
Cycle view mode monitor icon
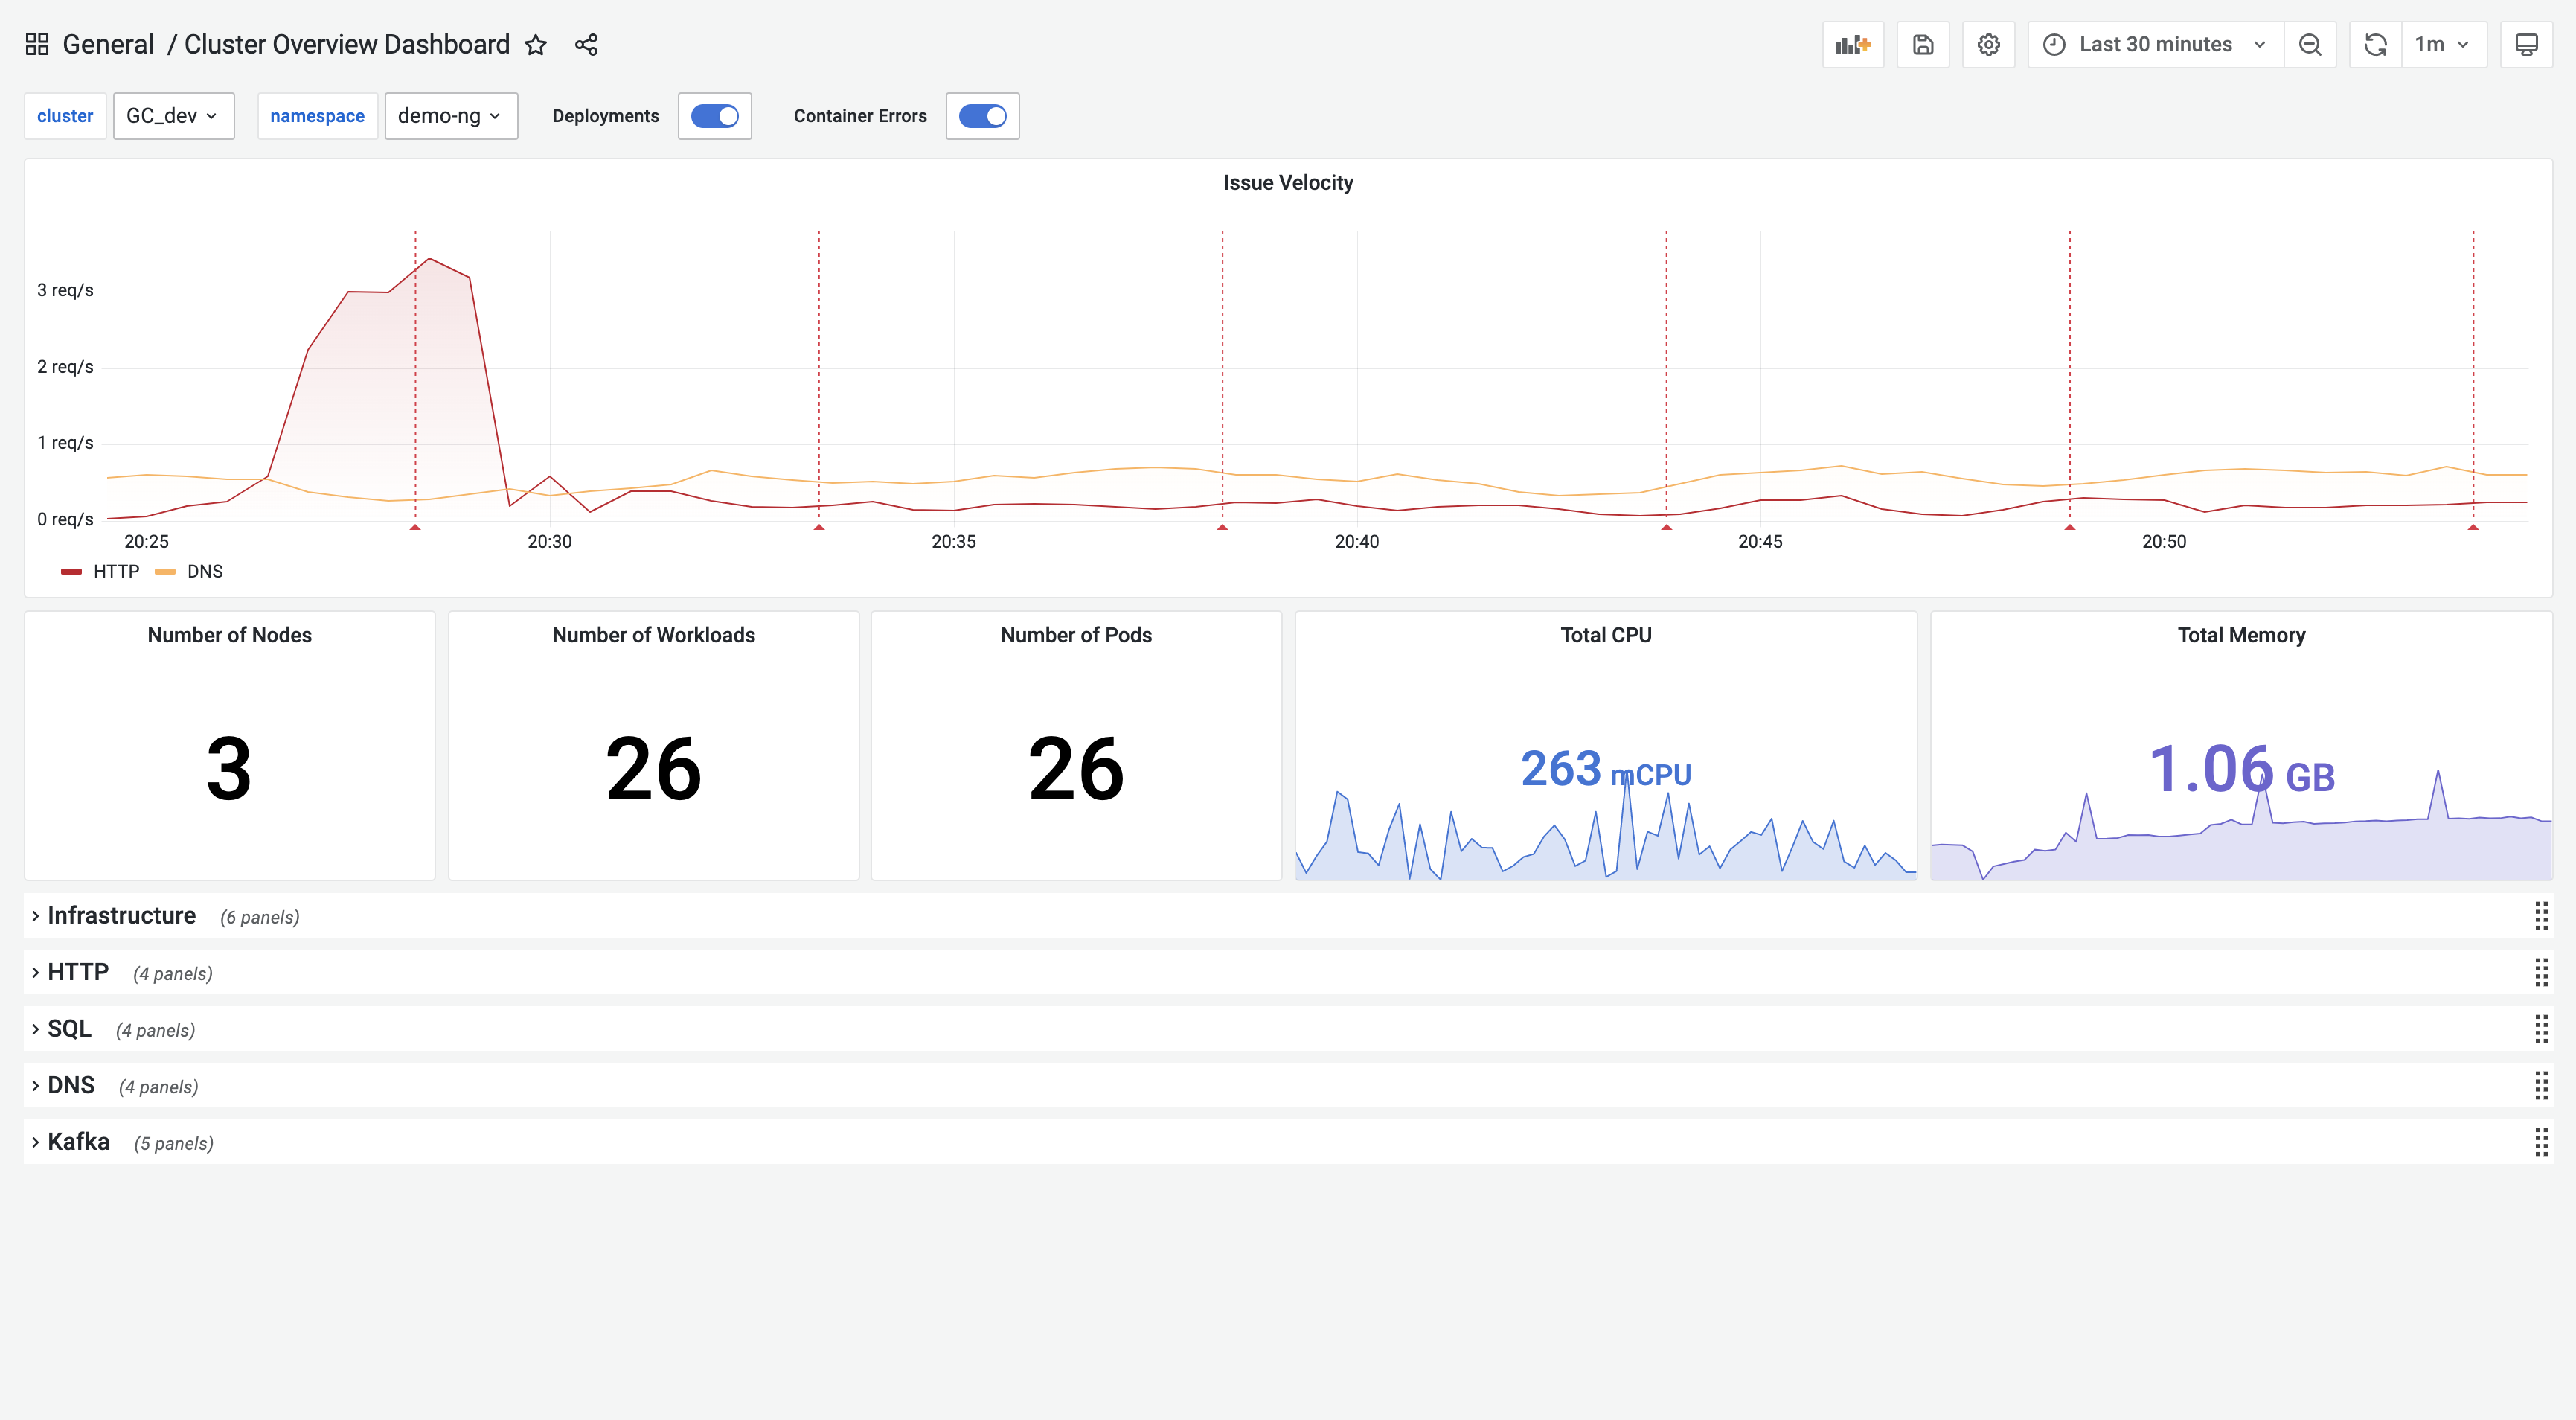click(2526, 45)
